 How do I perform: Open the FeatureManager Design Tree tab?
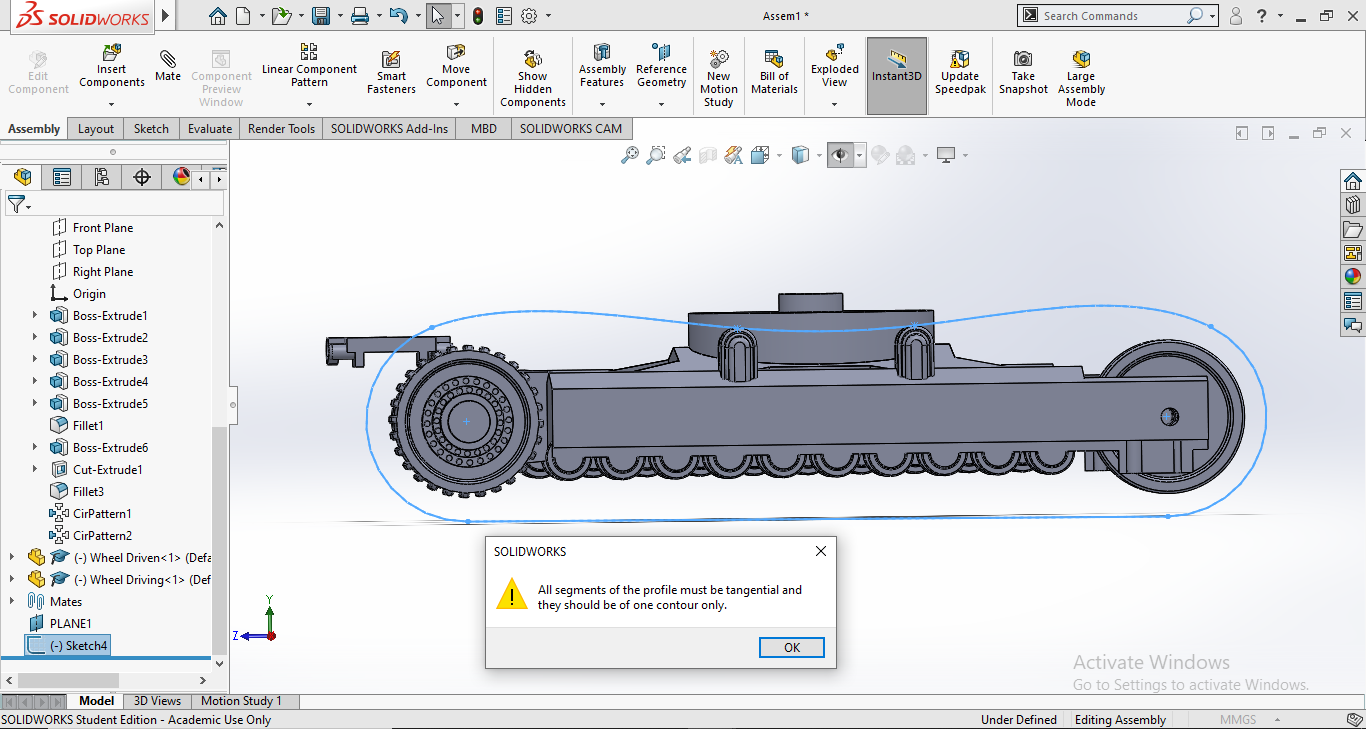click(21, 177)
